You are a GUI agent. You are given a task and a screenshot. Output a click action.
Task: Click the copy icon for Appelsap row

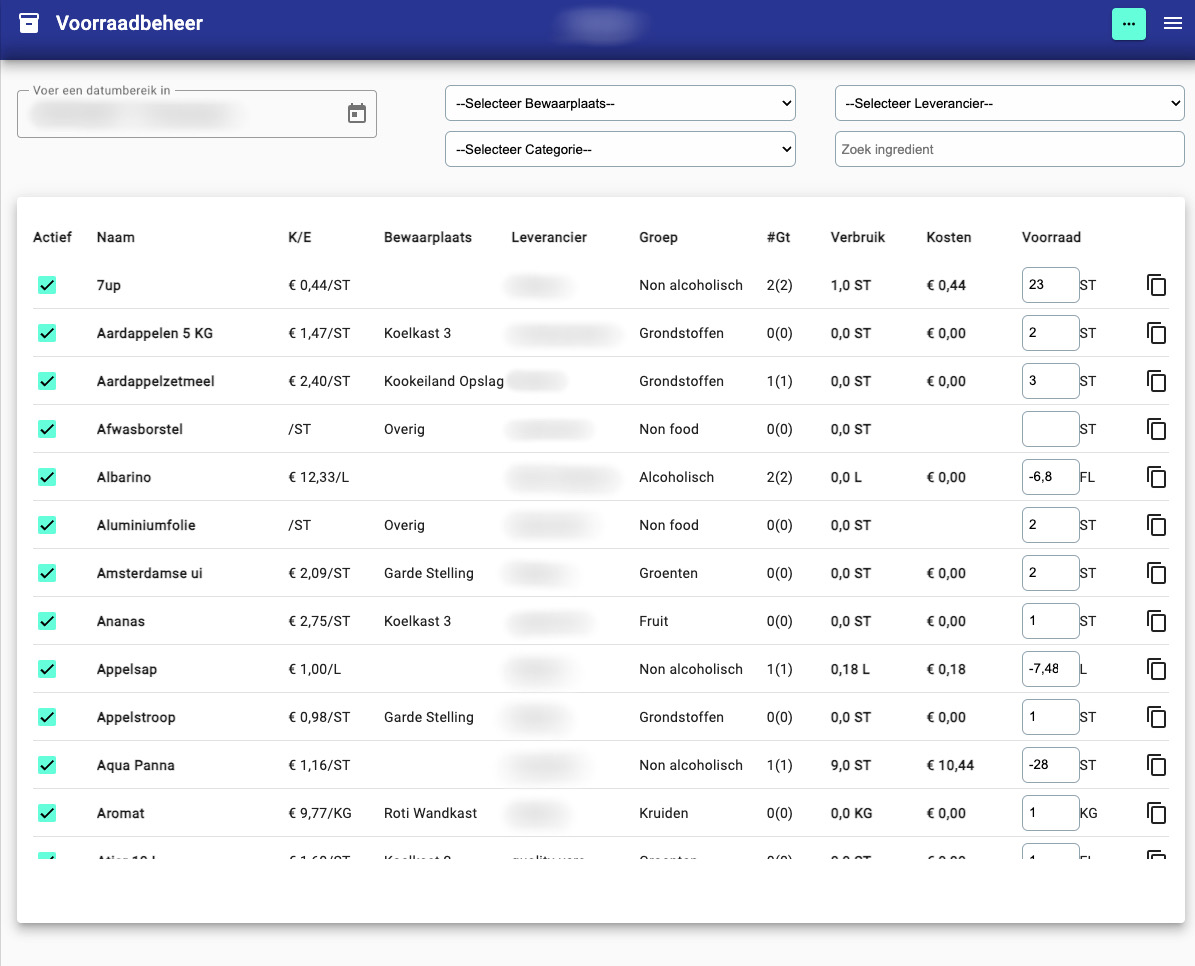(1156, 669)
